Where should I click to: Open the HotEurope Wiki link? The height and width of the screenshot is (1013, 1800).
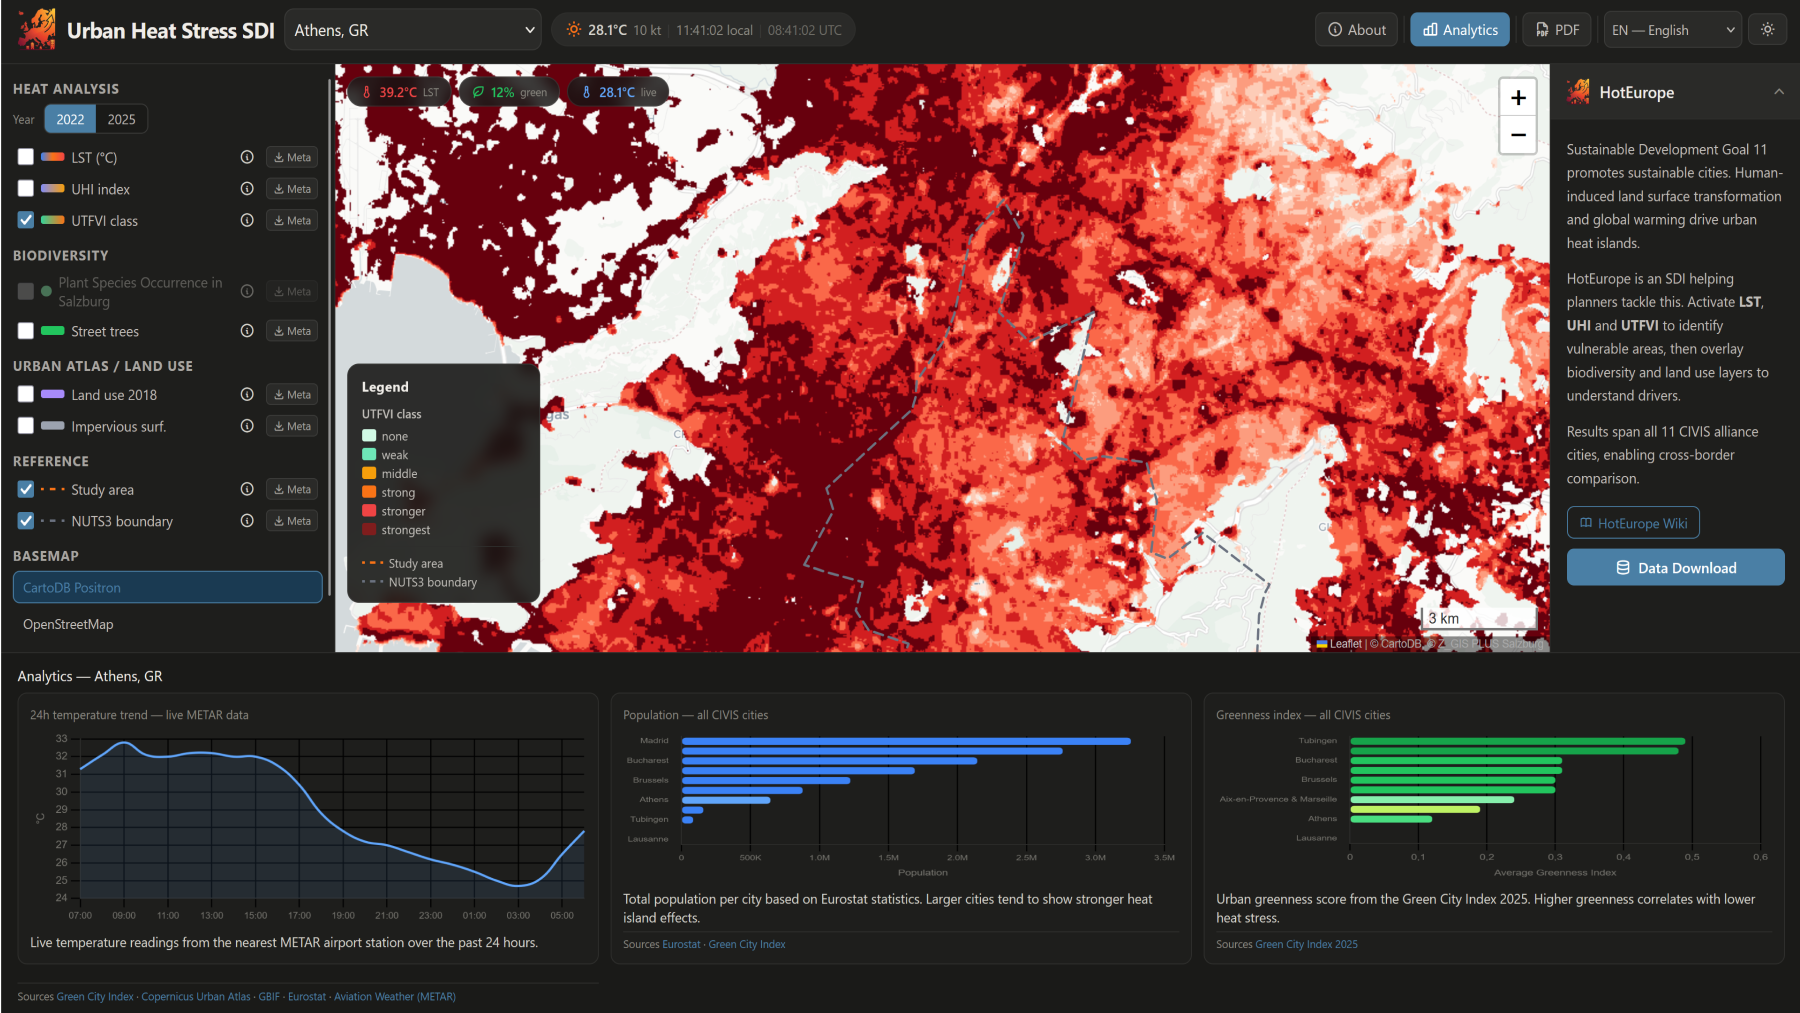(1633, 523)
